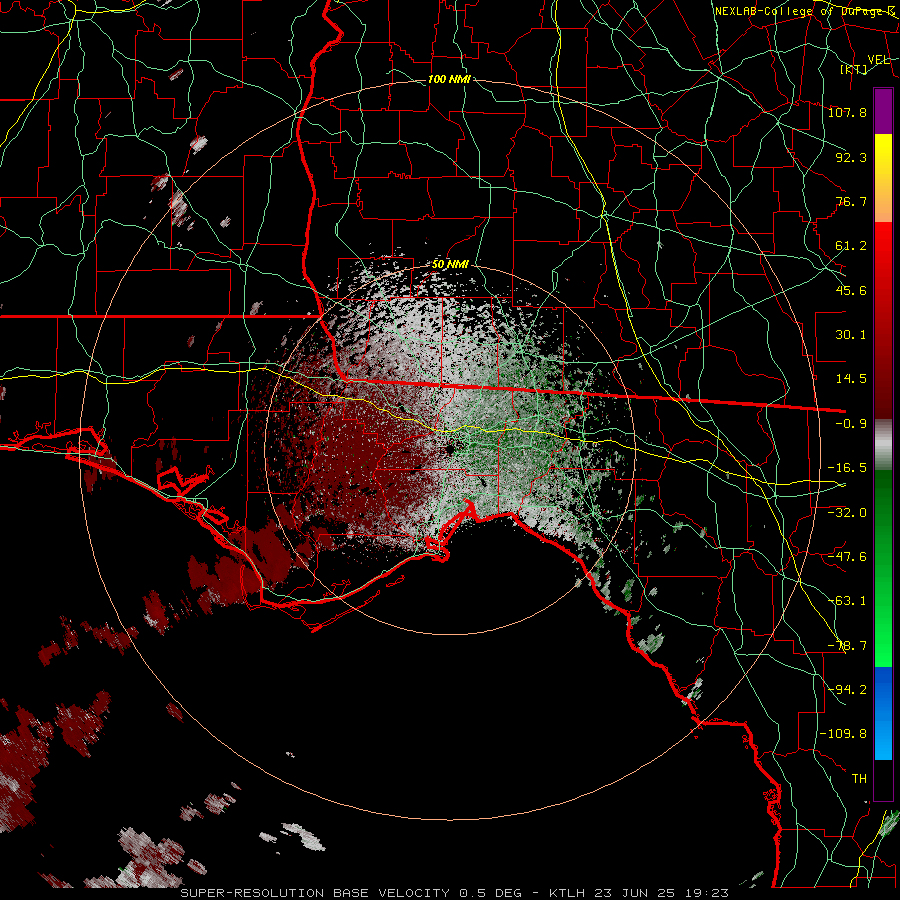Click the gray segment of the color bar
This screenshot has height=900, width=900.
(883, 445)
